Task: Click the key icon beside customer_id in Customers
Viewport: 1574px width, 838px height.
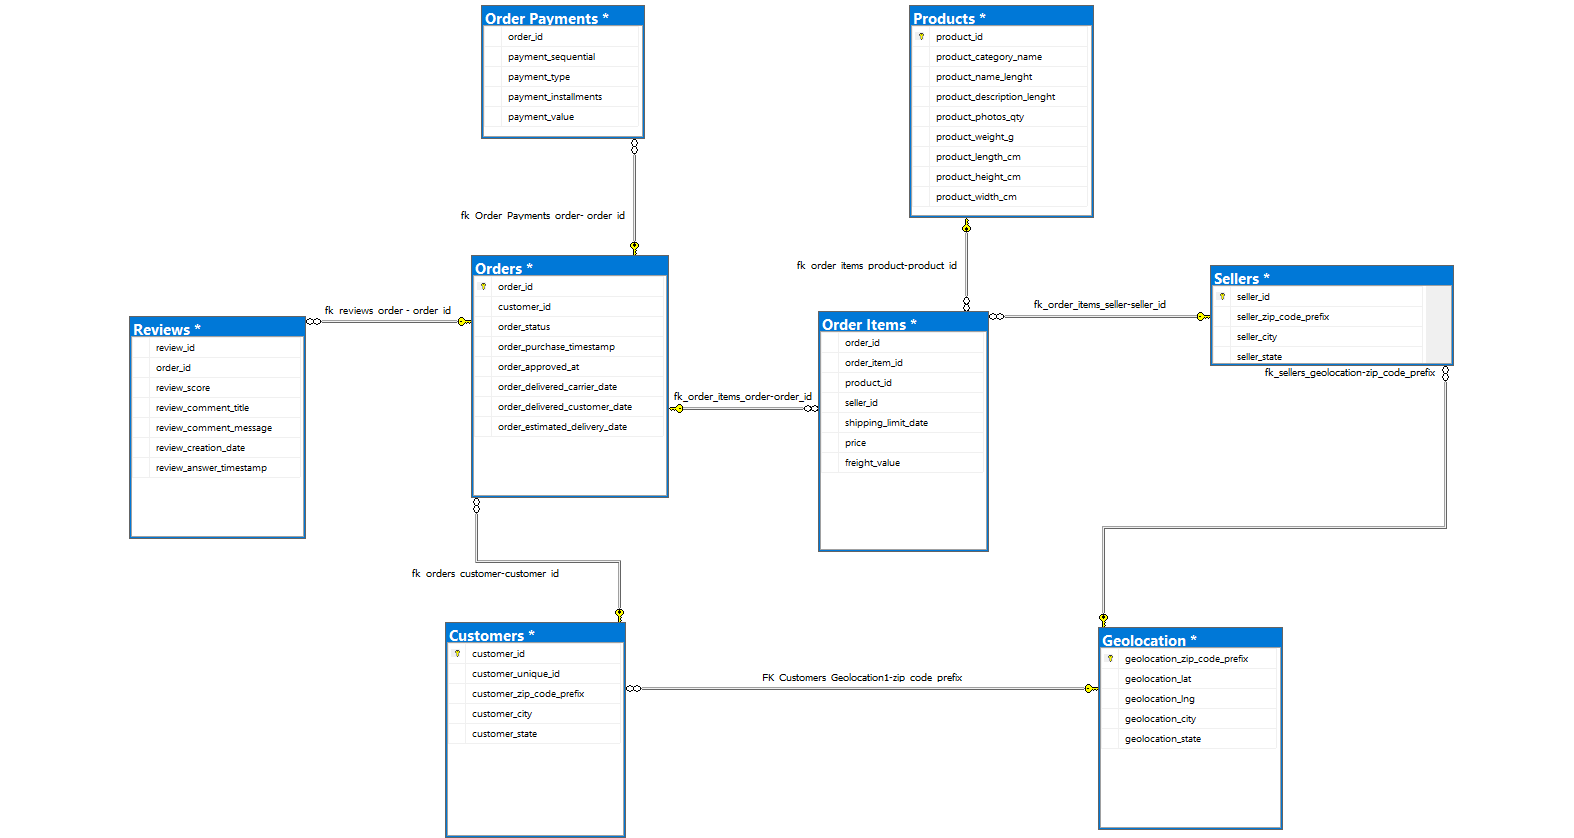Action: click(x=457, y=654)
